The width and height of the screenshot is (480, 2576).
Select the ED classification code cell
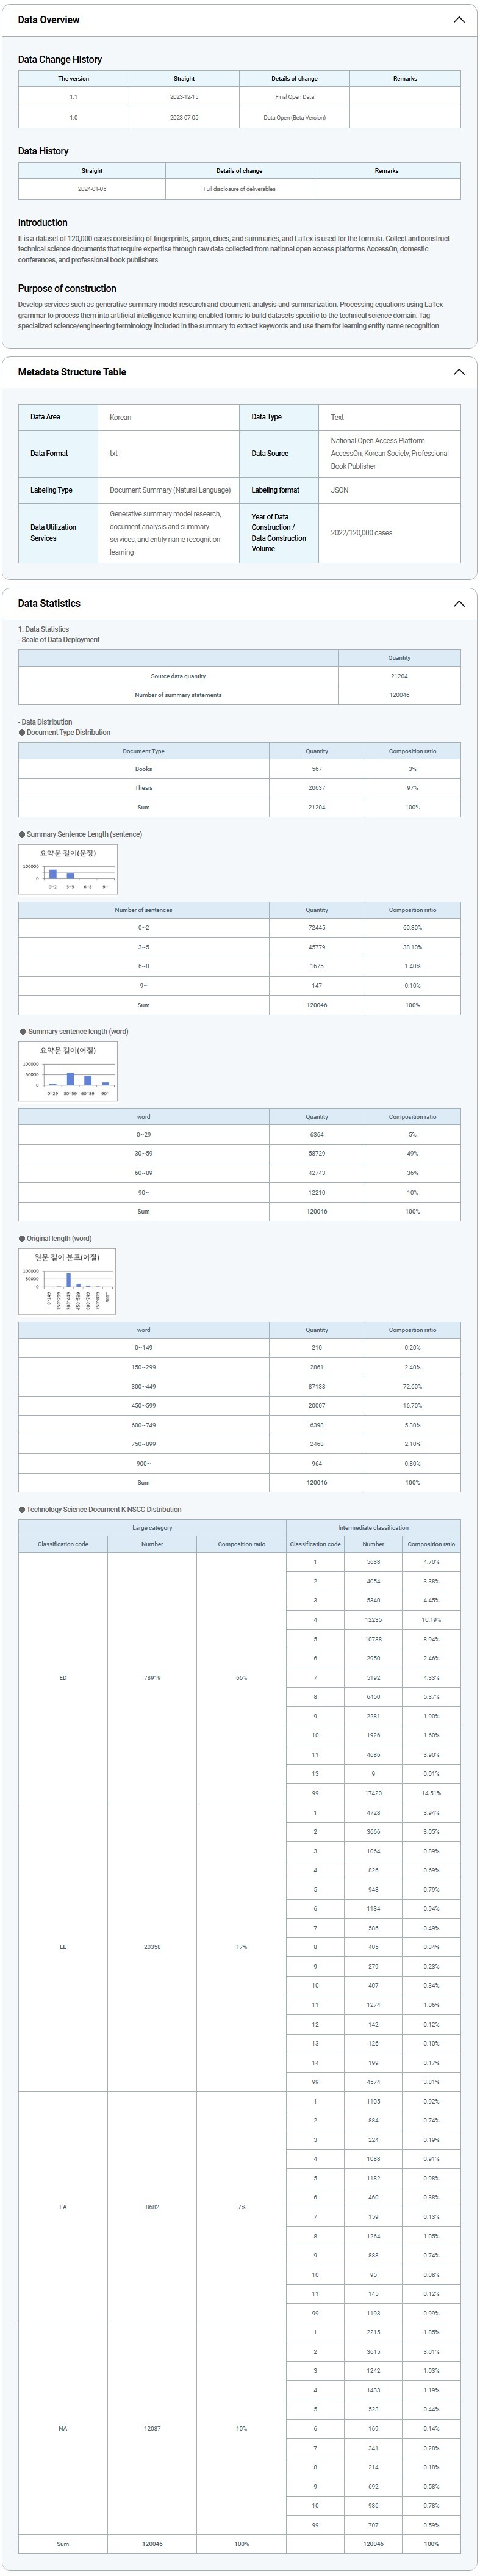click(x=63, y=1678)
